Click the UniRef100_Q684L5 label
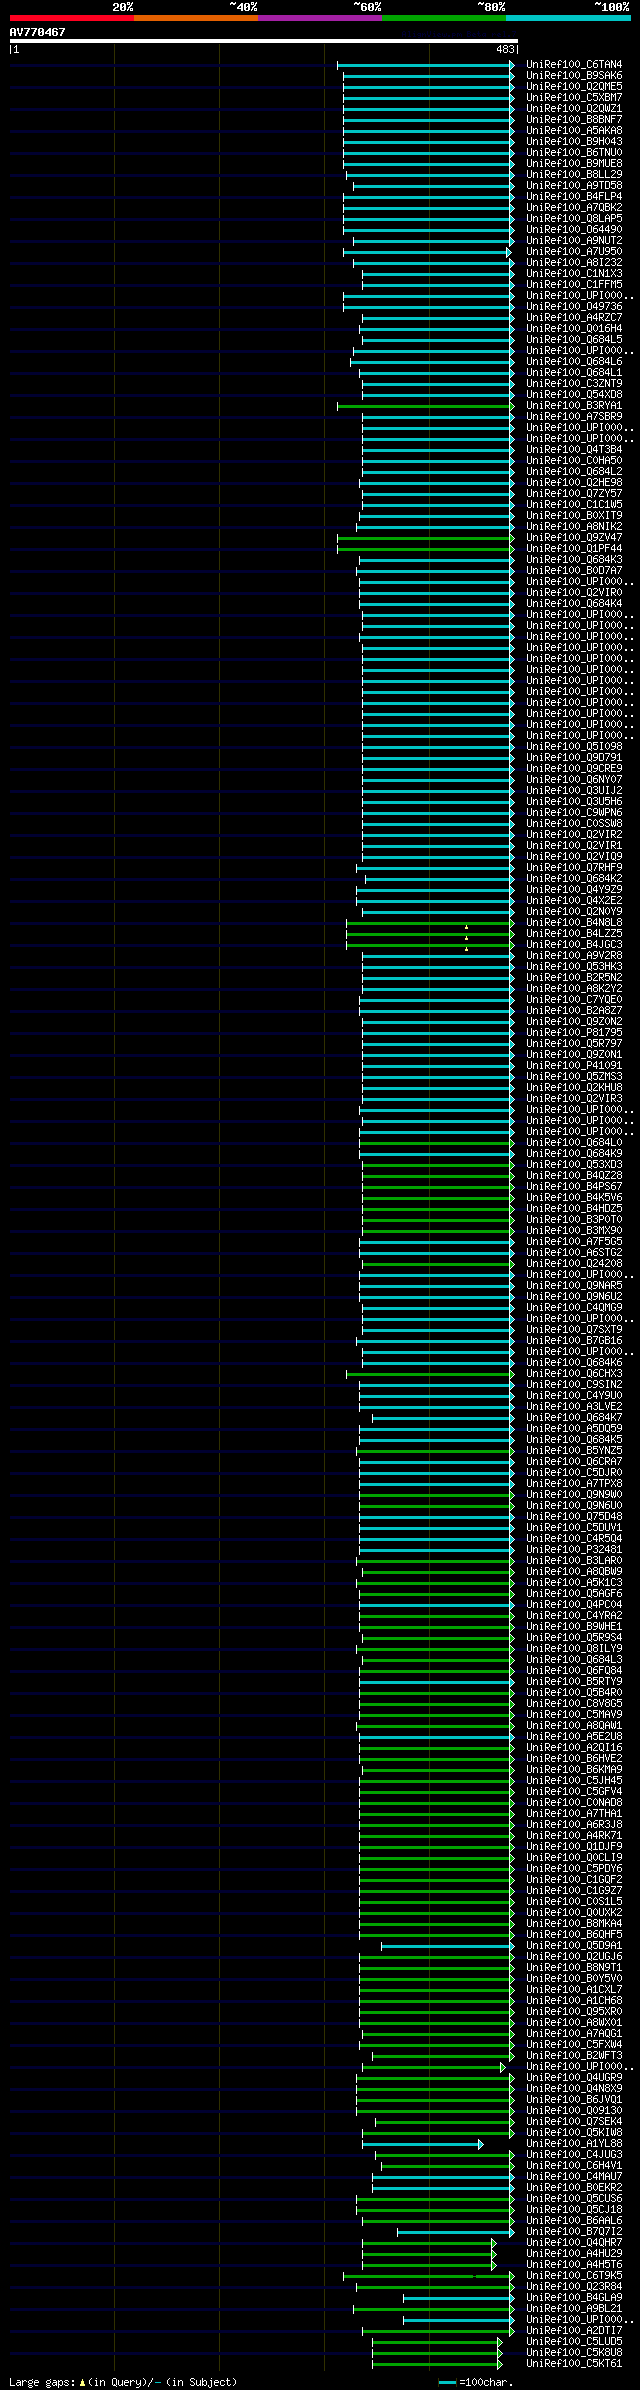640x2390 pixels. 574,340
